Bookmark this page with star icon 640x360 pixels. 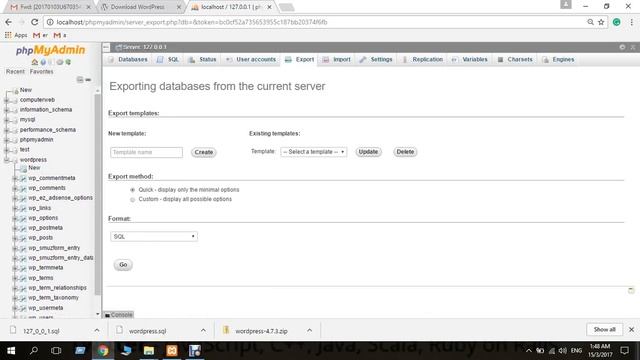601,22
